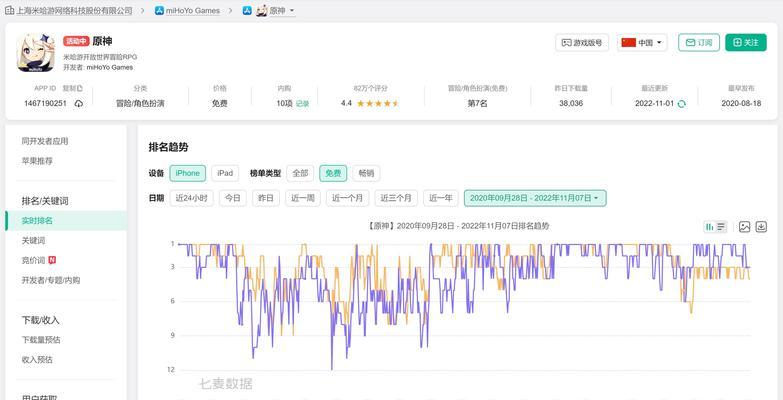
Task: Click the 38,036 downloads value
Action: click(x=571, y=104)
